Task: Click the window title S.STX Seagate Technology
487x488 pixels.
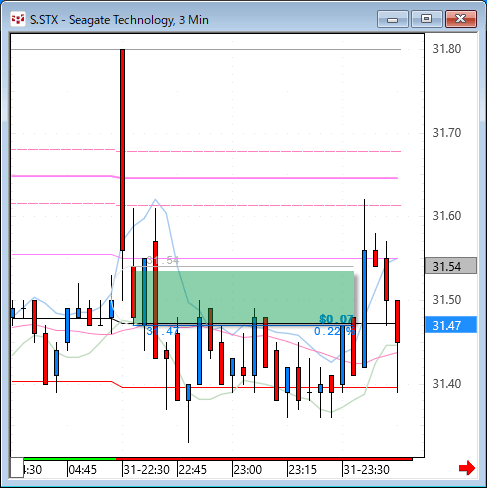Action: pos(119,20)
